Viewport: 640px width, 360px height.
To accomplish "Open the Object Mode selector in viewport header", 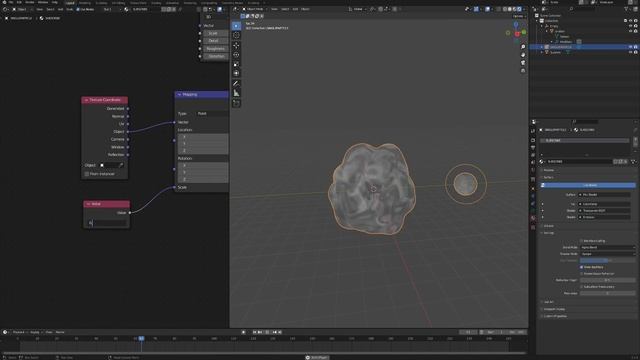I will point(254,9).
